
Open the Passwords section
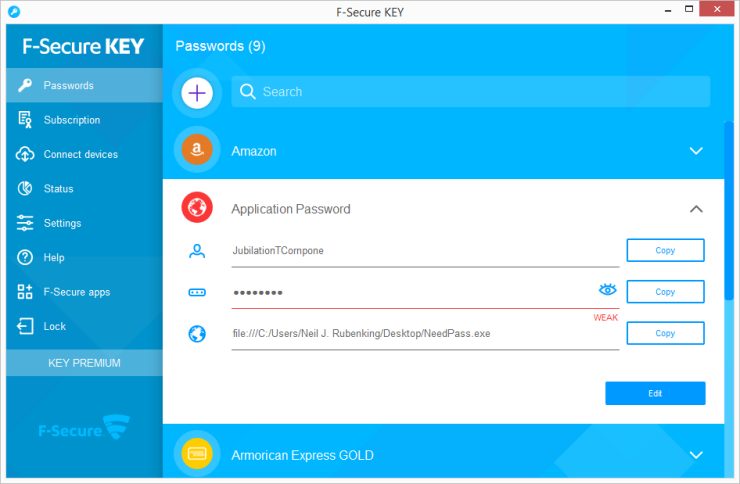[84, 85]
